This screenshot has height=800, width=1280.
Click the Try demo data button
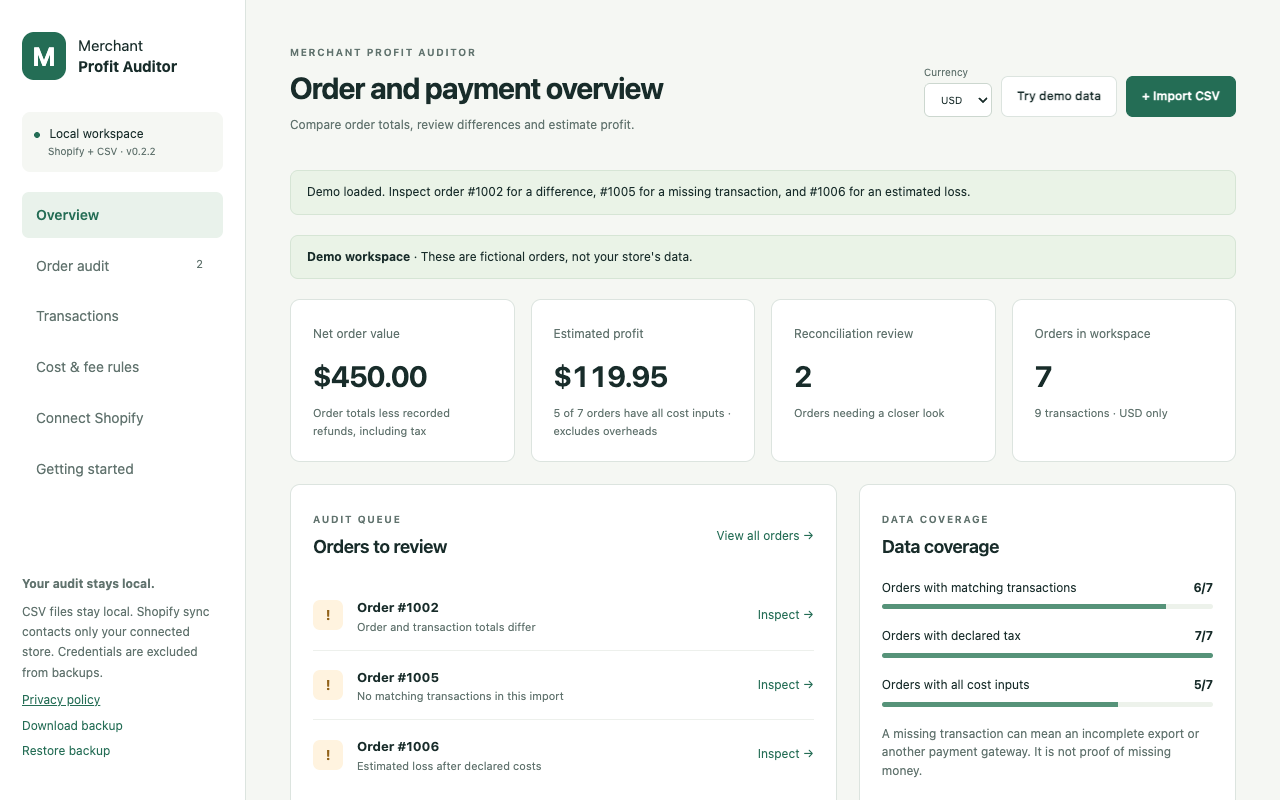click(1059, 96)
